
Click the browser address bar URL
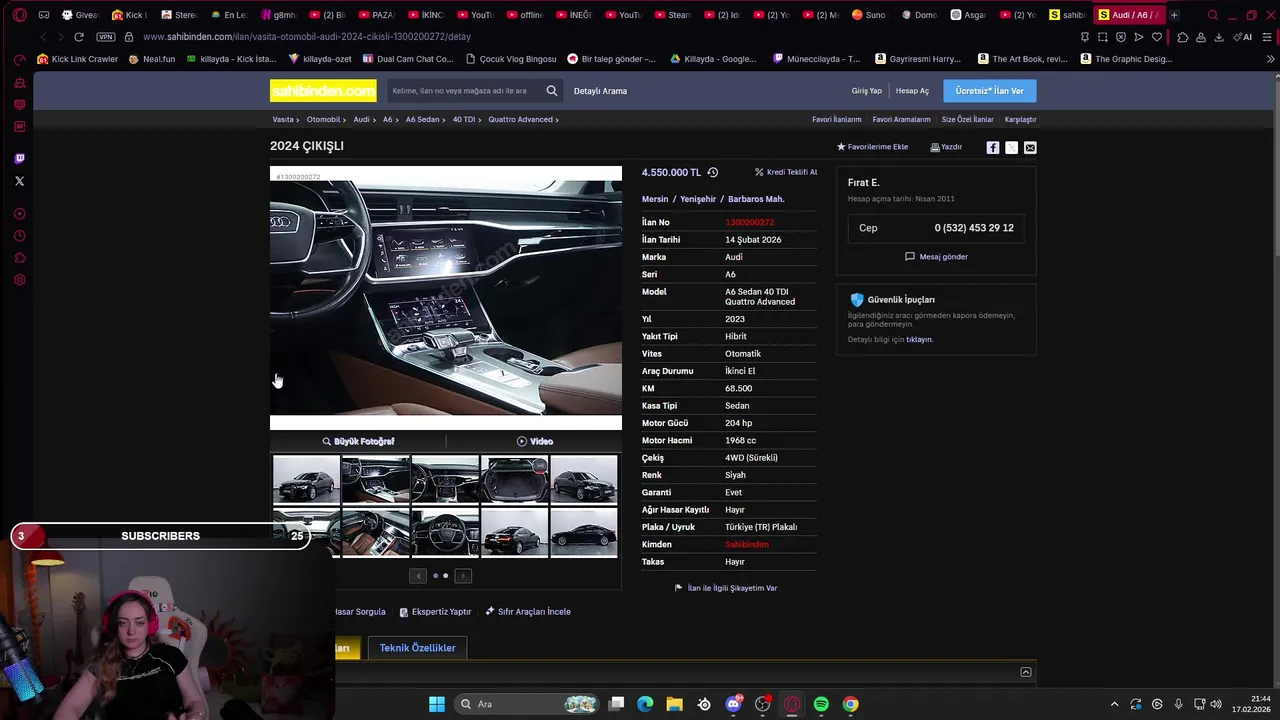click(306, 37)
